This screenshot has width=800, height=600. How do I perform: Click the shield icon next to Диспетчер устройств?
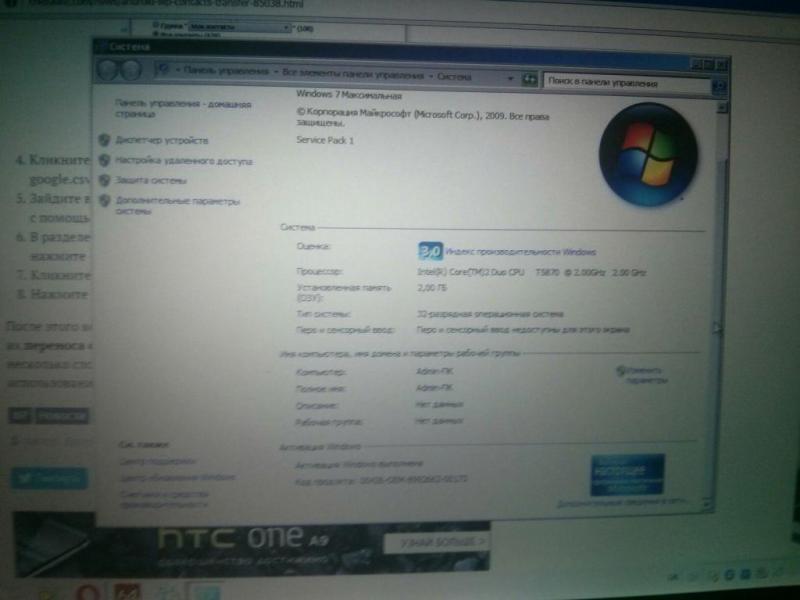point(104,140)
